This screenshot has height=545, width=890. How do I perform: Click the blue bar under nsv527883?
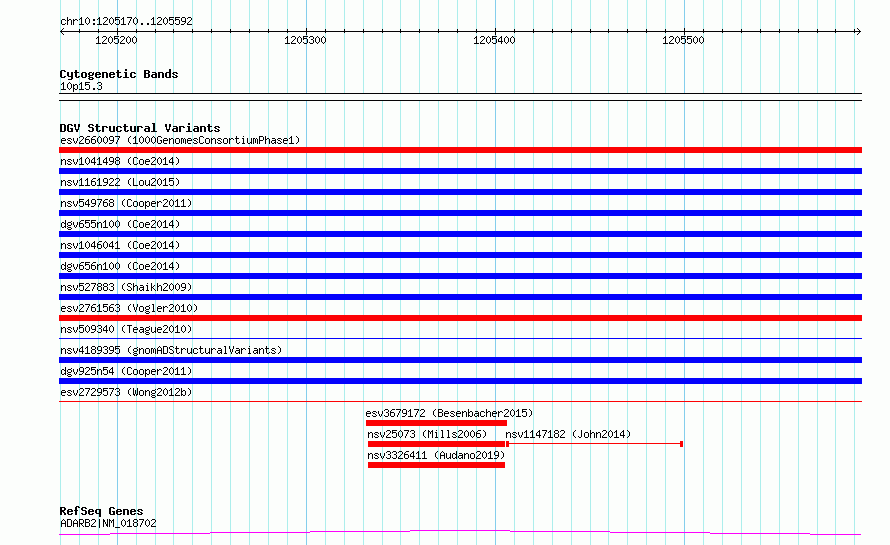pos(460,297)
